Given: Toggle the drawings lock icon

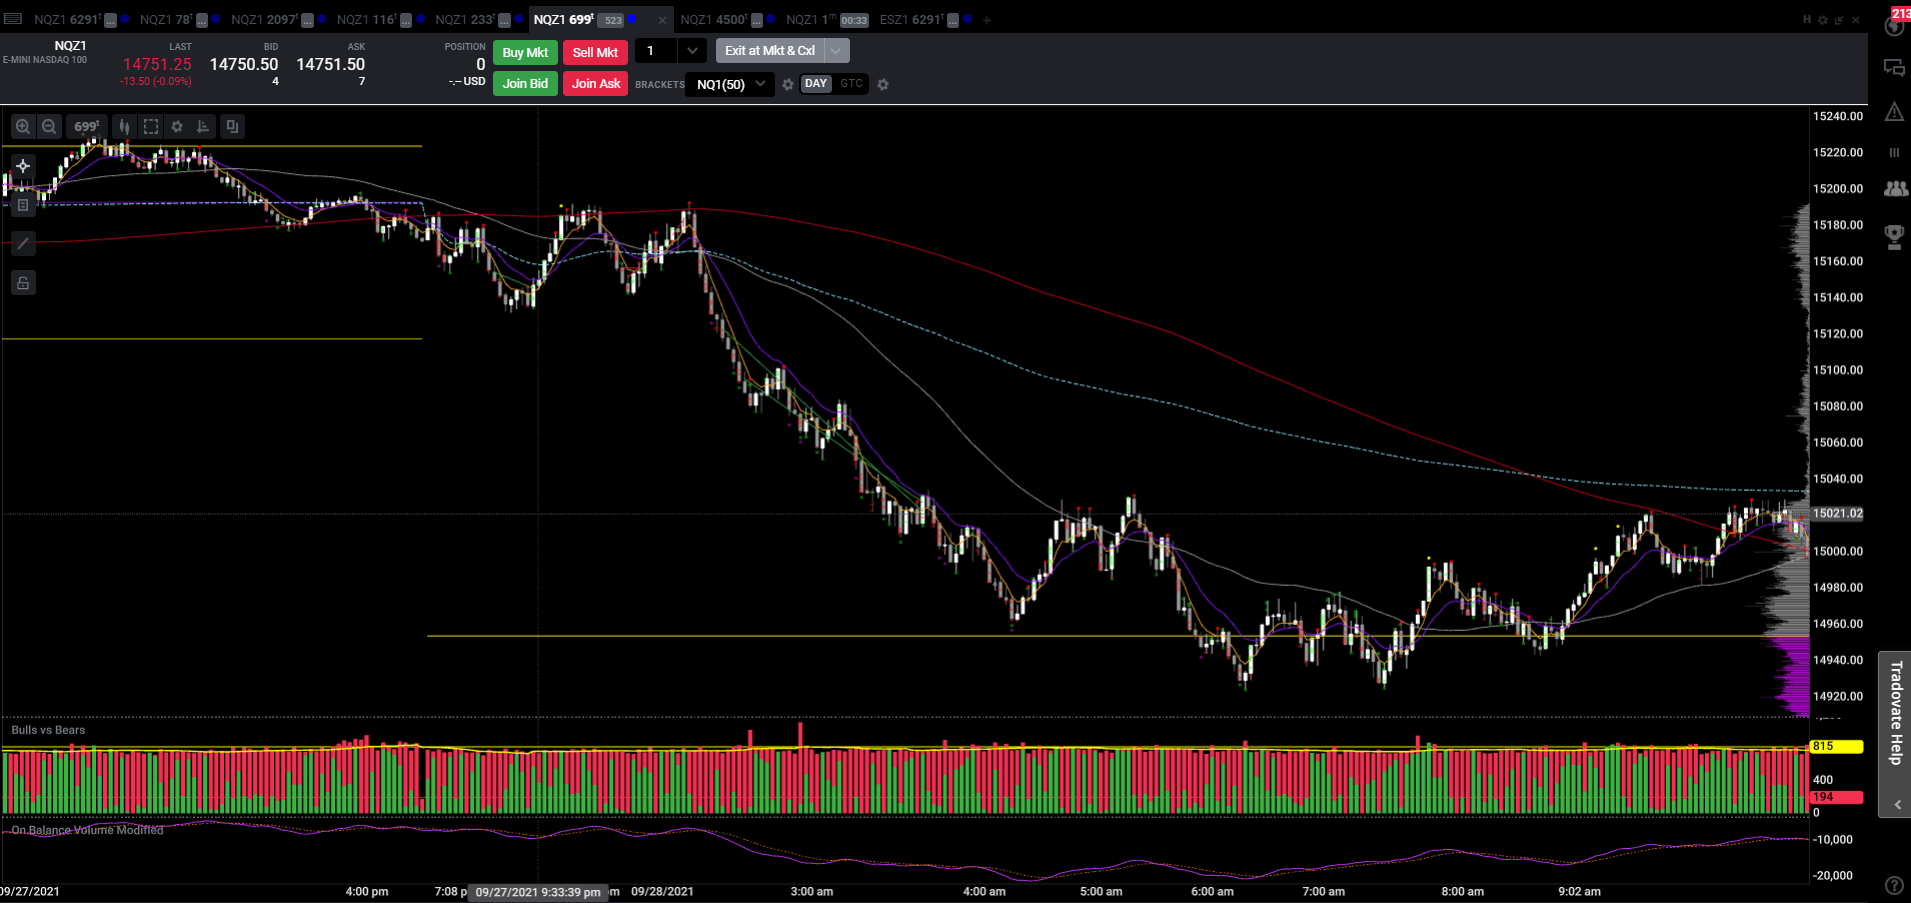Looking at the screenshot, I should (23, 283).
